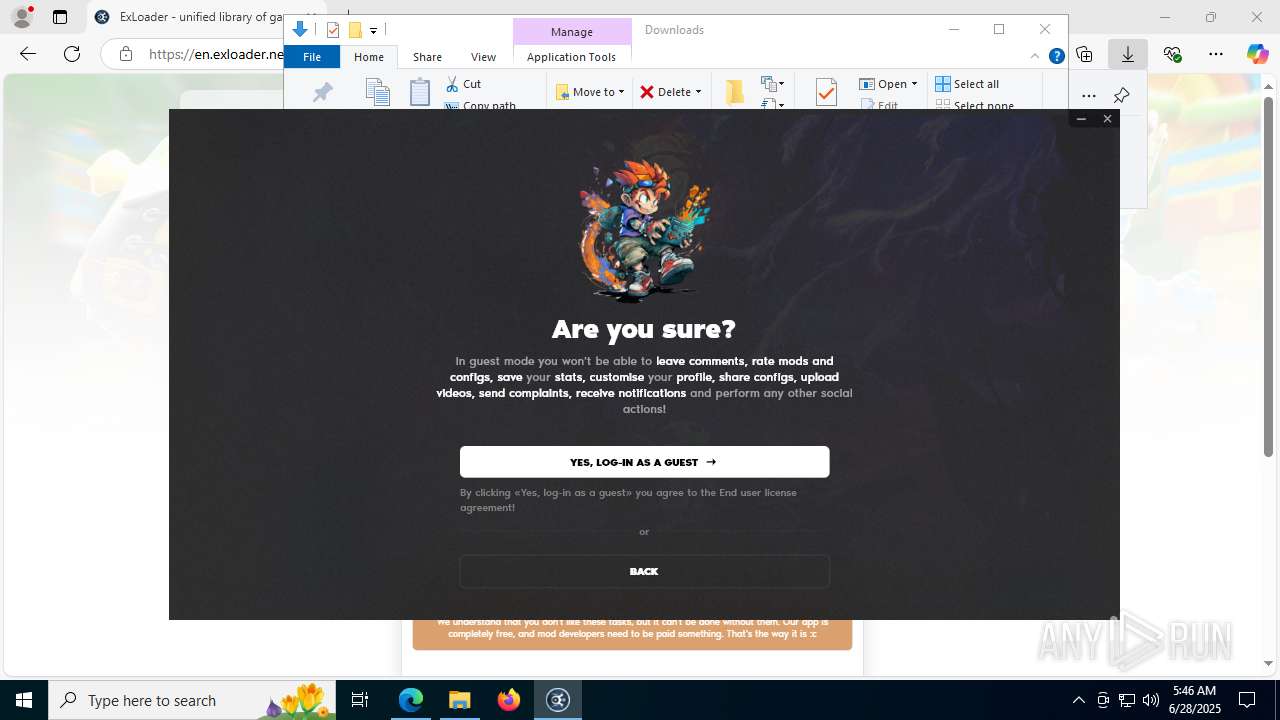Pin the Edge downloads panel
The height and width of the screenshot is (720, 1280).
point(1121,96)
